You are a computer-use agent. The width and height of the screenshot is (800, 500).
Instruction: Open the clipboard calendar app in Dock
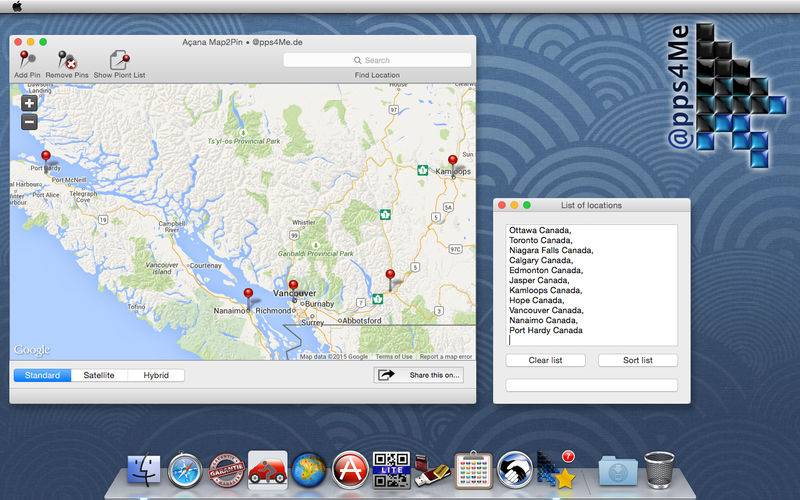[473, 470]
